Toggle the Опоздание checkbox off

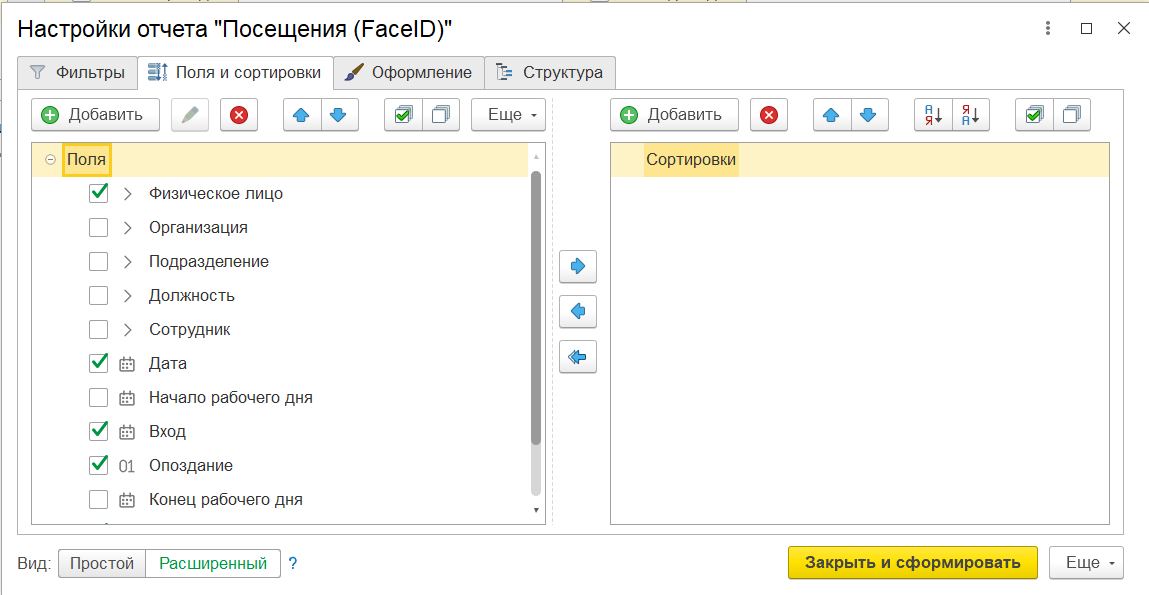99,465
